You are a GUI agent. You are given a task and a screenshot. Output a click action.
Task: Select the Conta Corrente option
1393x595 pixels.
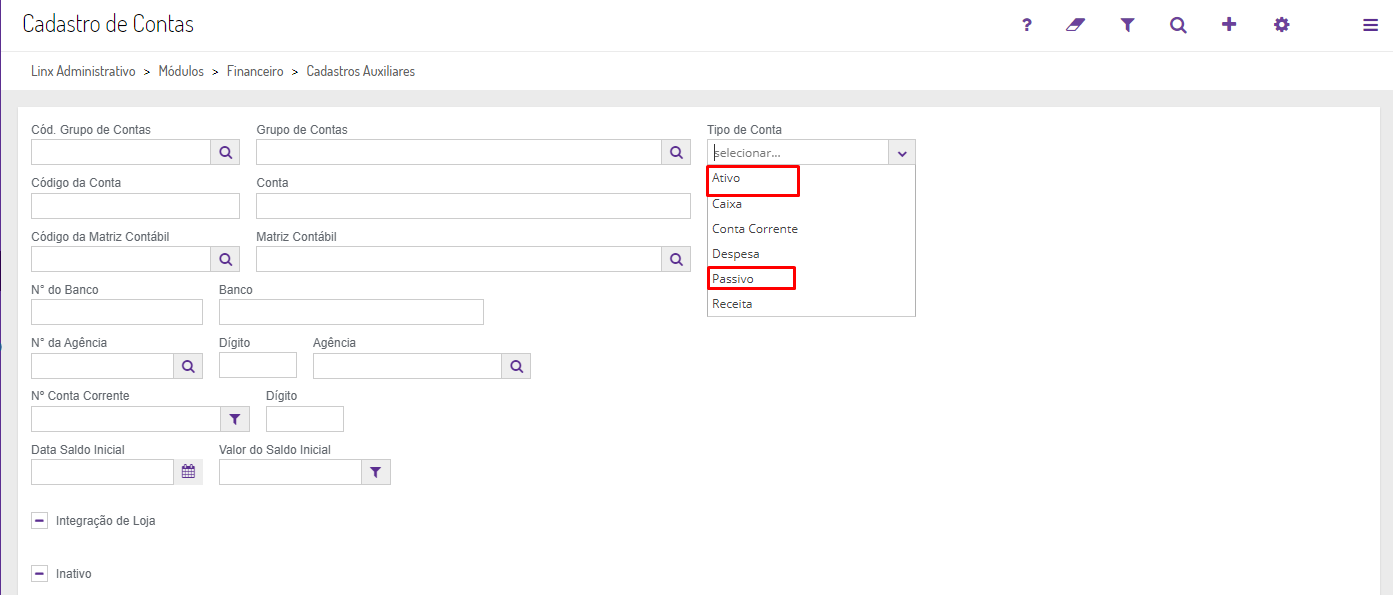coord(755,229)
